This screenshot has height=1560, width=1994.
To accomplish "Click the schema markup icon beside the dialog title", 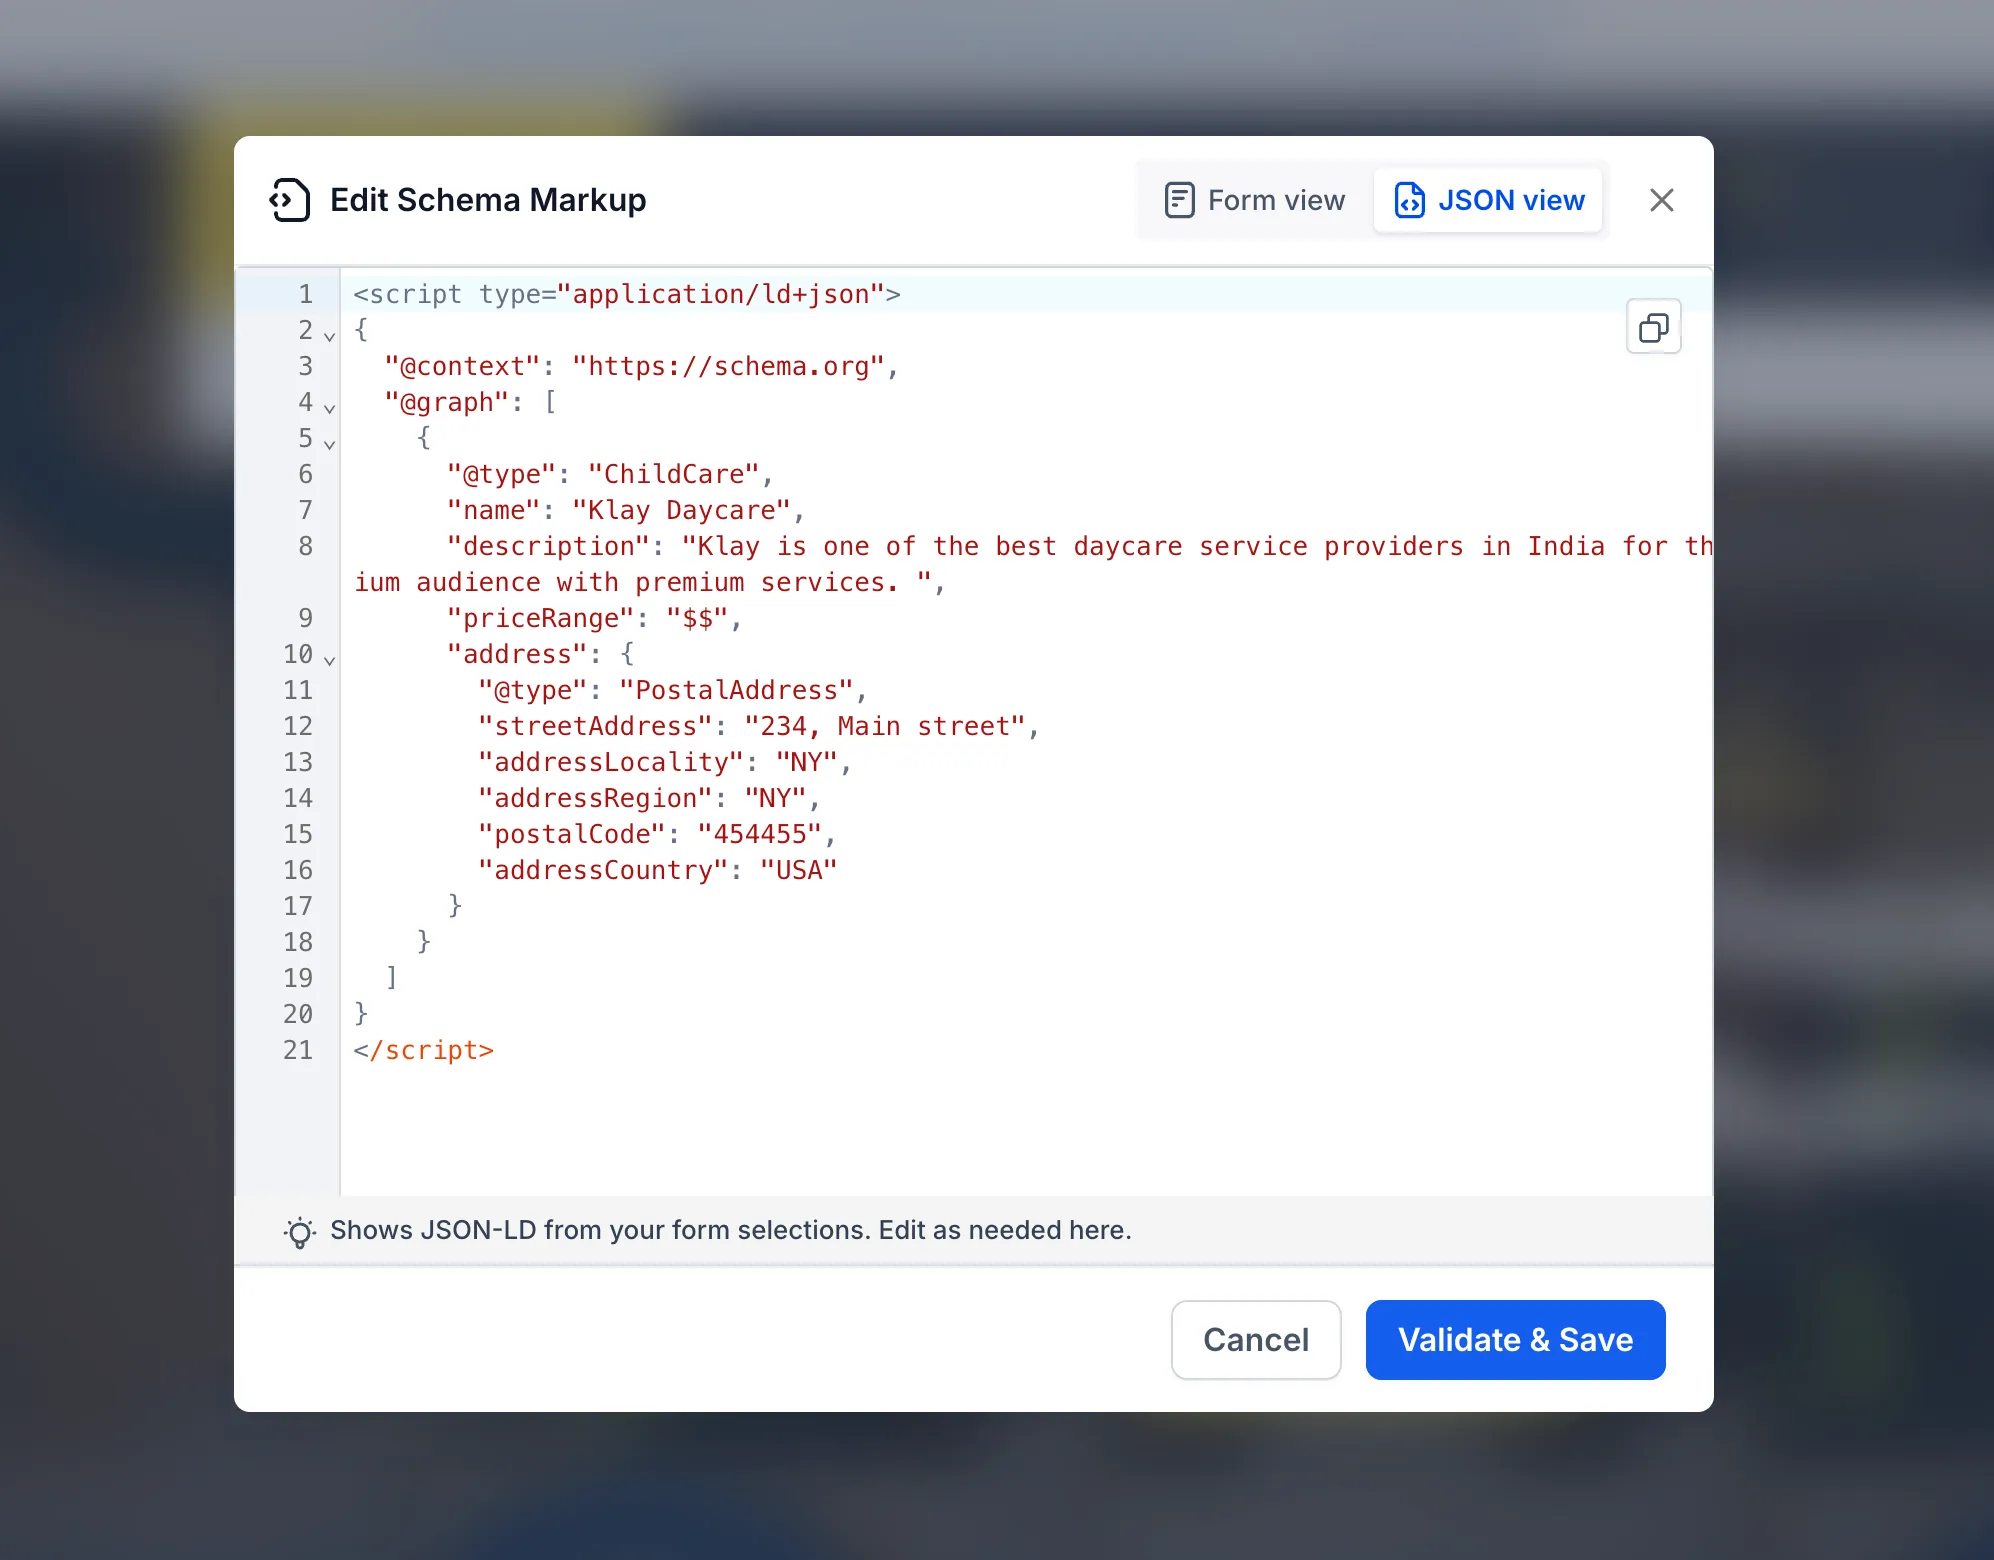I will click(x=288, y=200).
